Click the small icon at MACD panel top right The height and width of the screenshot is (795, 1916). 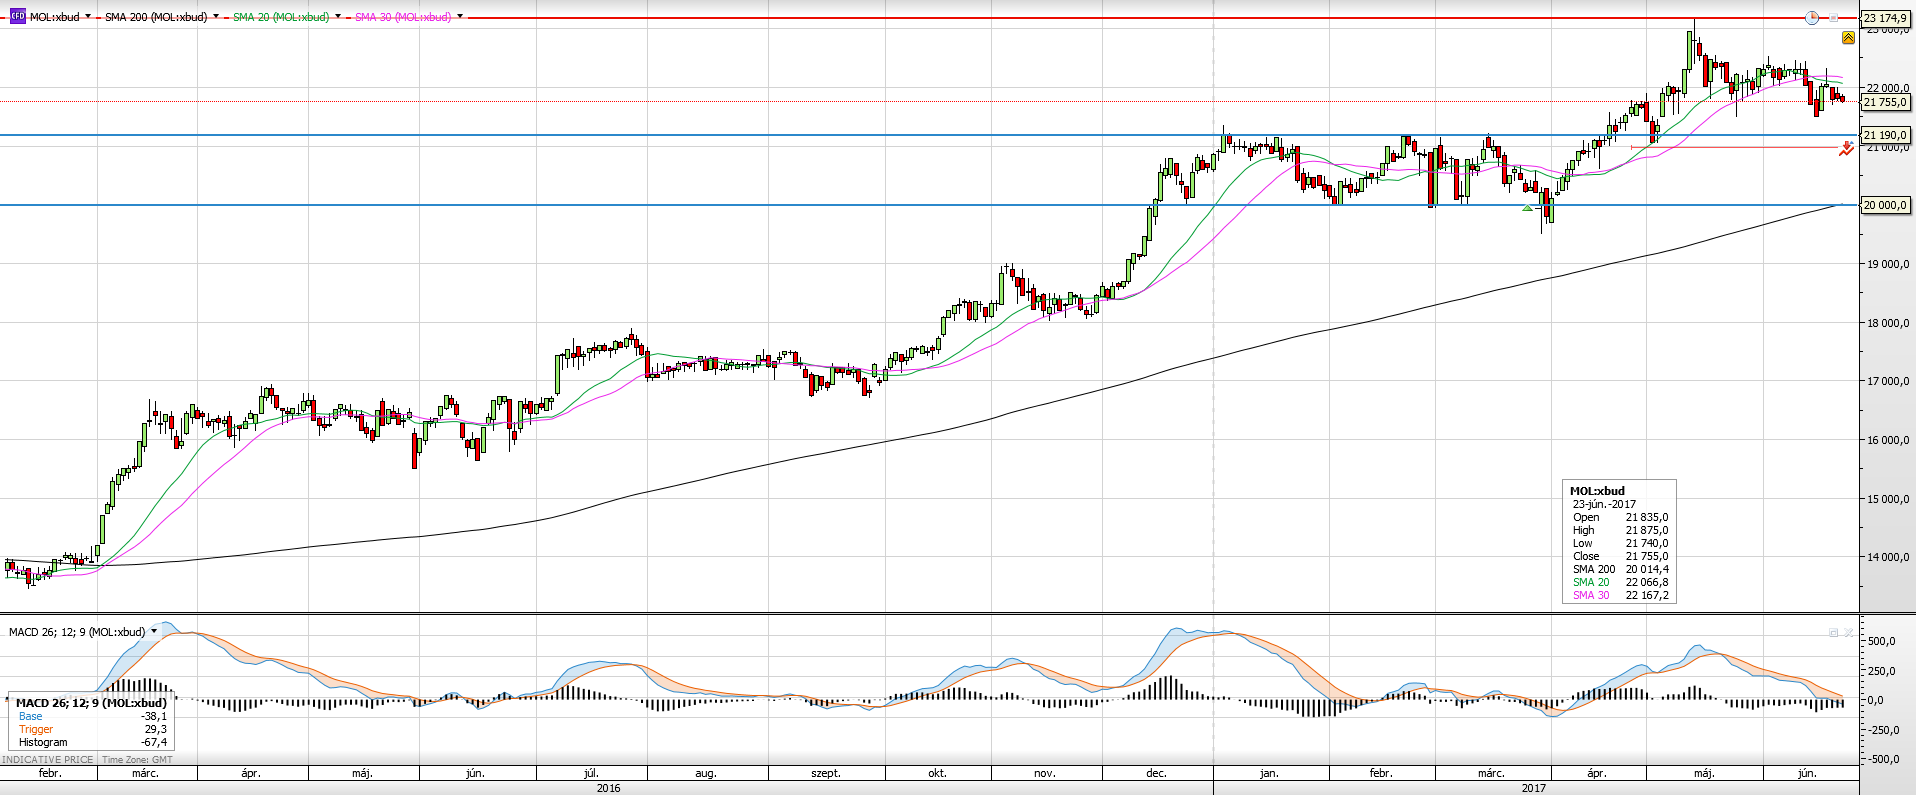[x=1834, y=632]
